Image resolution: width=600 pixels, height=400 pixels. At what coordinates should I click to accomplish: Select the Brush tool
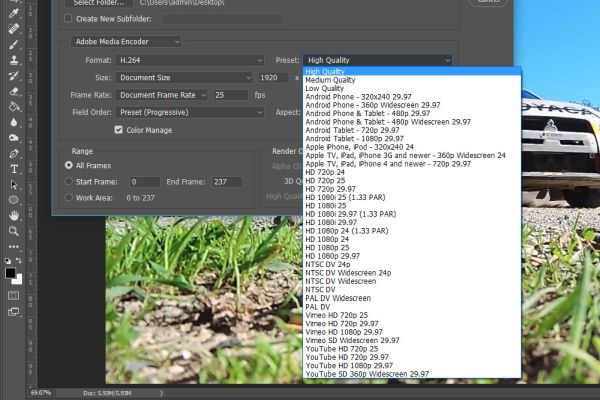pos(14,44)
